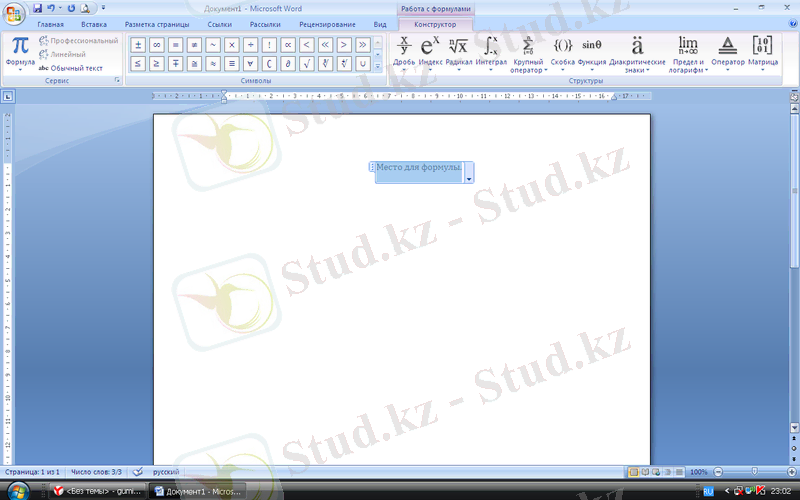Open the Вставка ribbon tab
Screen dimensions: 800x500
coord(94,24)
